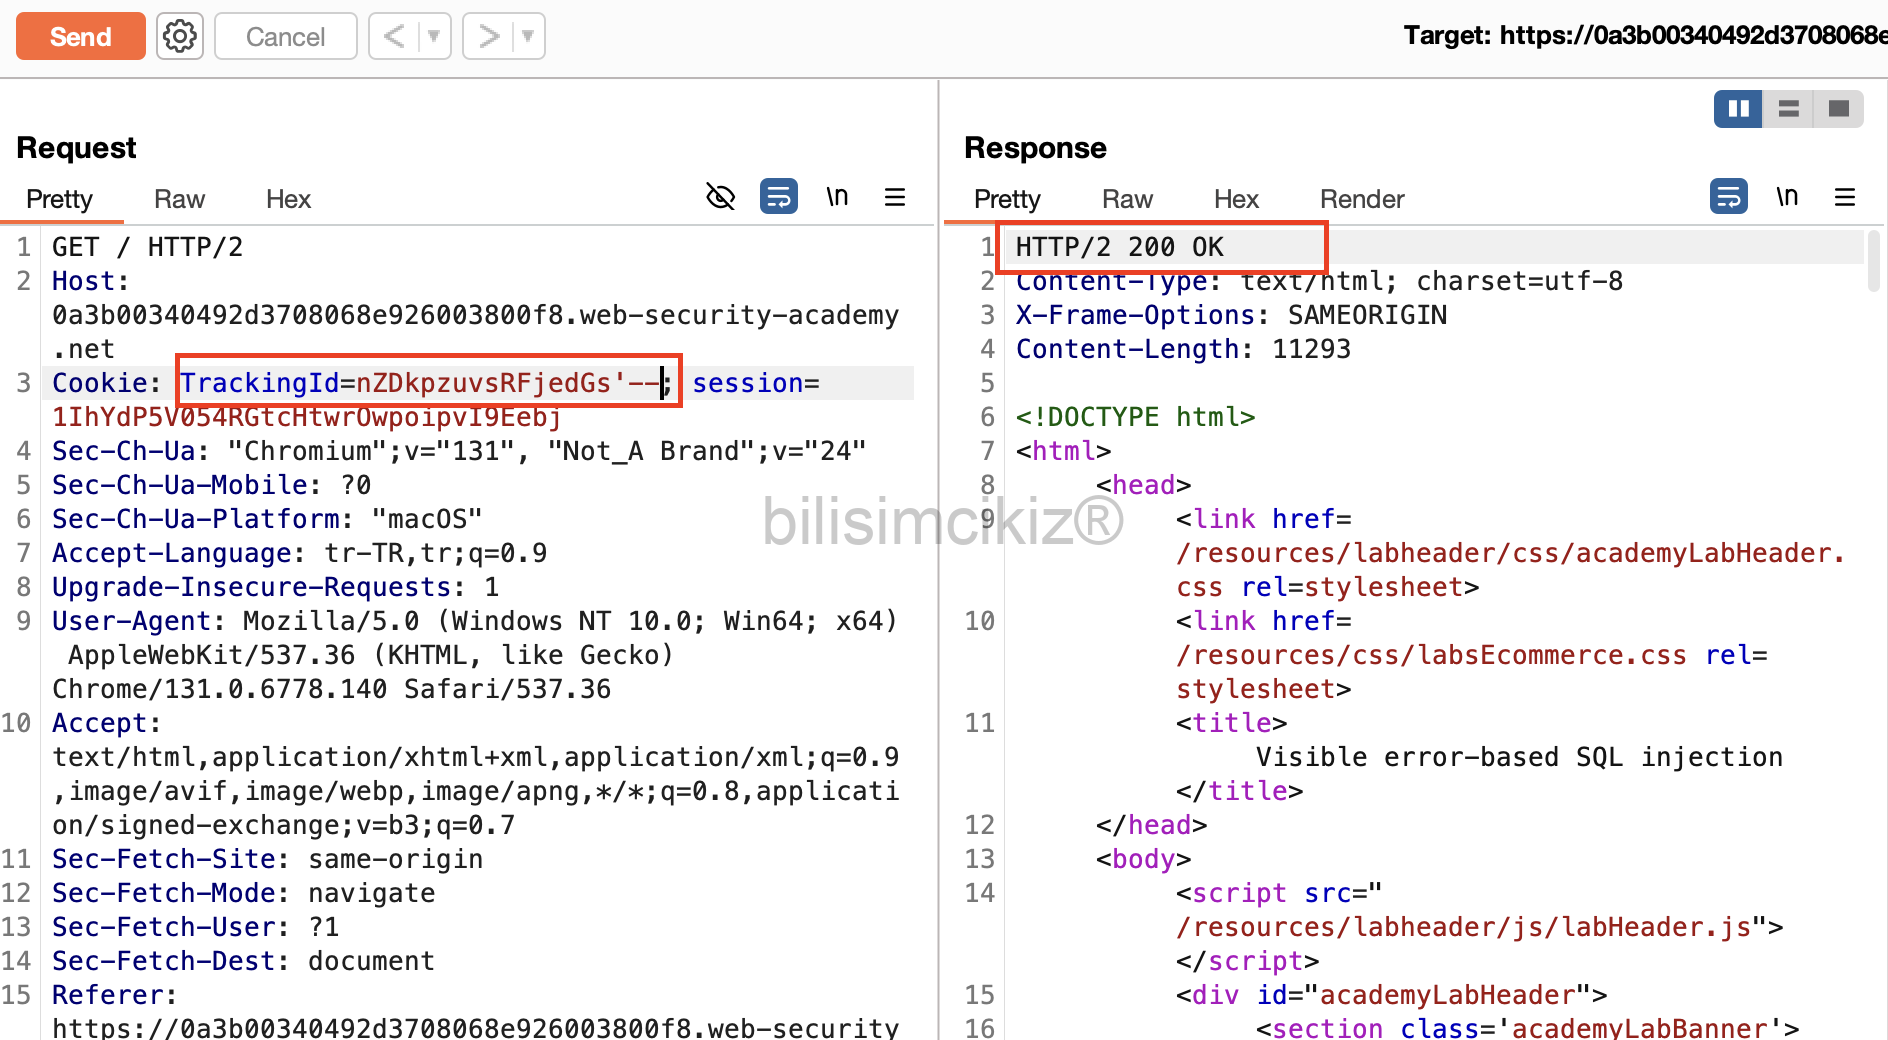Switch Request view to Raw tab
1888x1040 pixels.
(x=179, y=200)
